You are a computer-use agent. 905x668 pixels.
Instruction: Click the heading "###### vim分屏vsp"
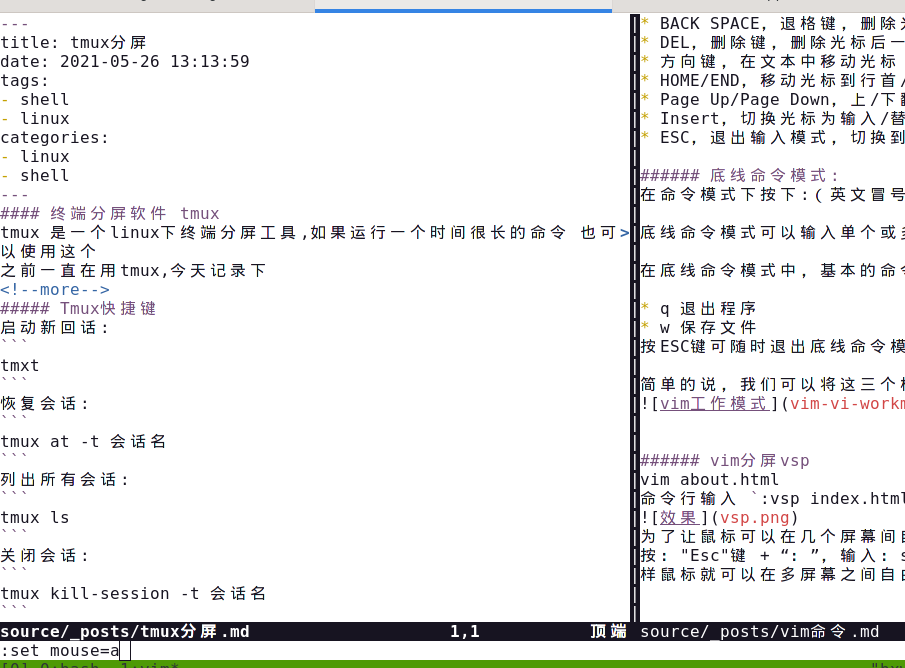tap(725, 461)
